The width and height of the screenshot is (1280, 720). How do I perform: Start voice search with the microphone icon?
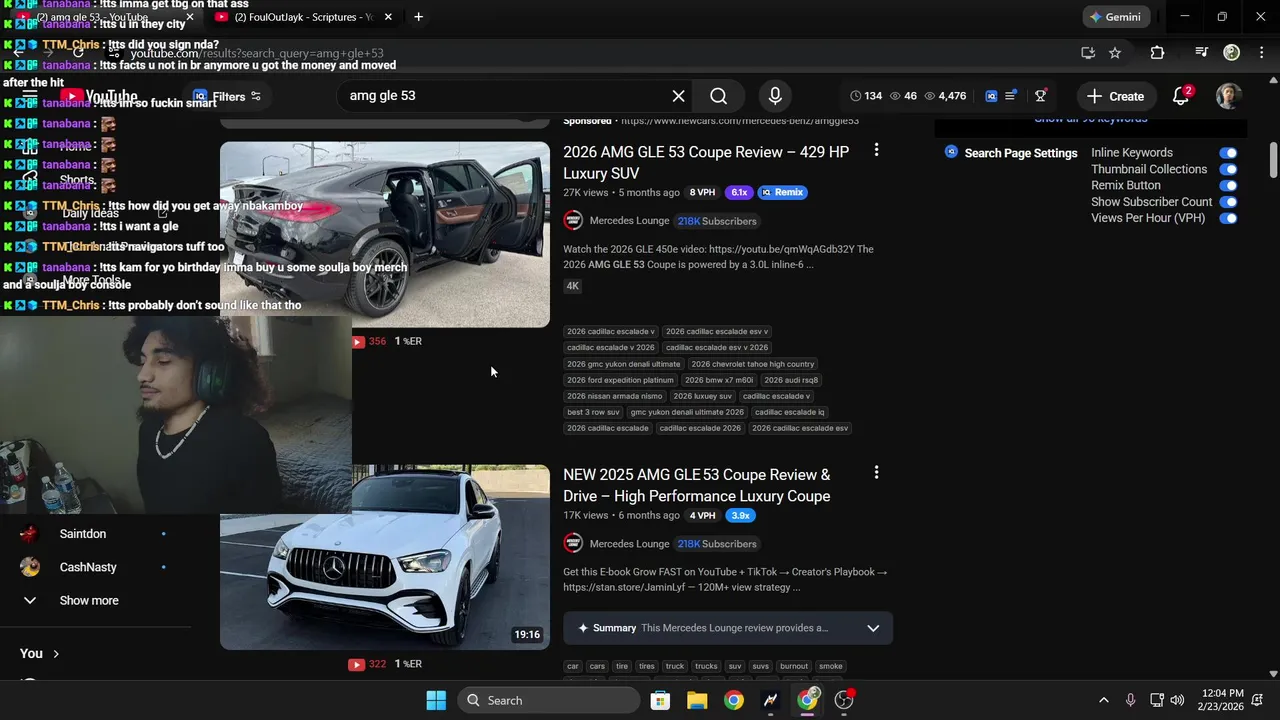click(775, 96)
